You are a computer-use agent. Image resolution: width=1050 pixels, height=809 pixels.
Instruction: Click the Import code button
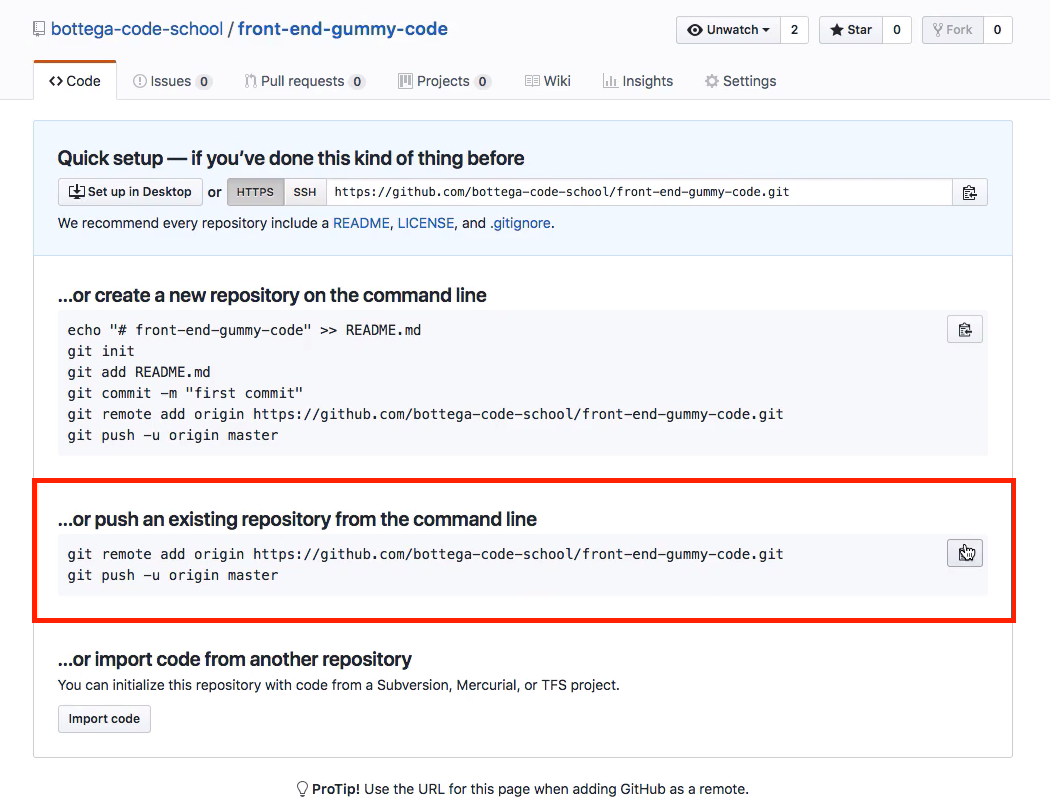coord(104,719)
